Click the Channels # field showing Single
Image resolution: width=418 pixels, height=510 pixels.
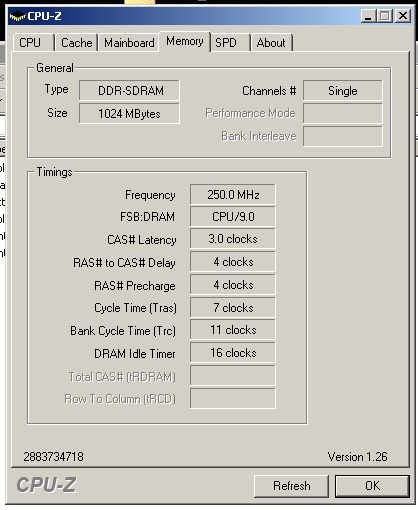[343, 90]
